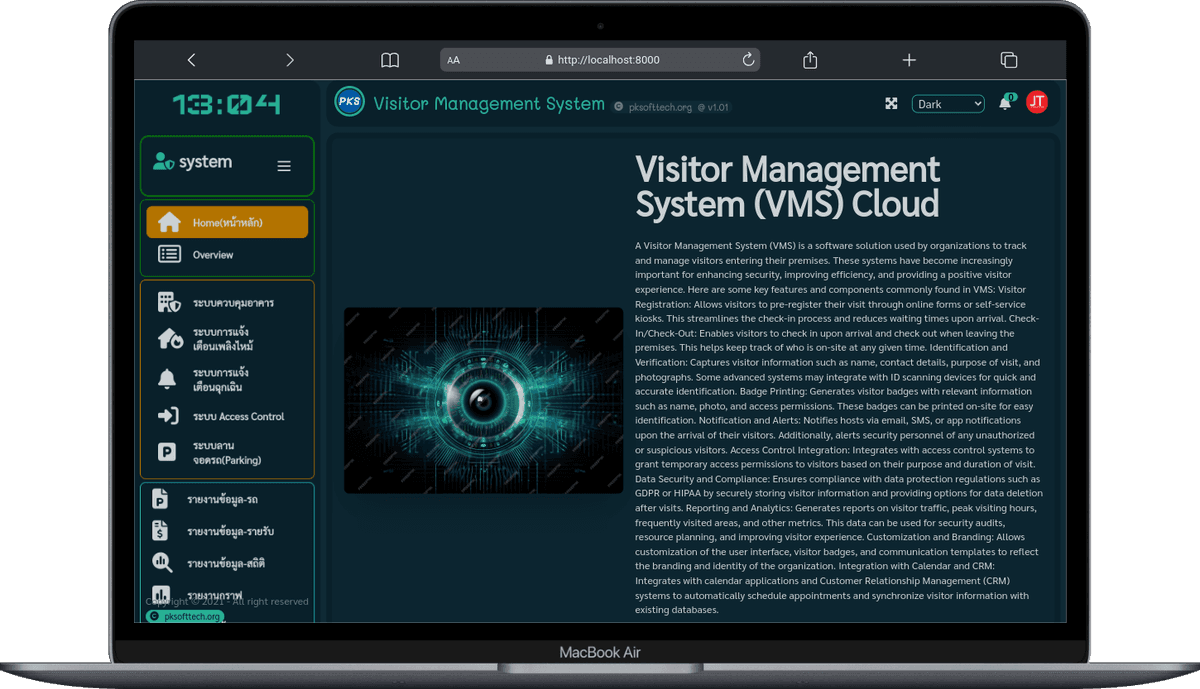Open the Parking lot system entry
This screenshot has height=689, width=1200.
click(227, 453)
